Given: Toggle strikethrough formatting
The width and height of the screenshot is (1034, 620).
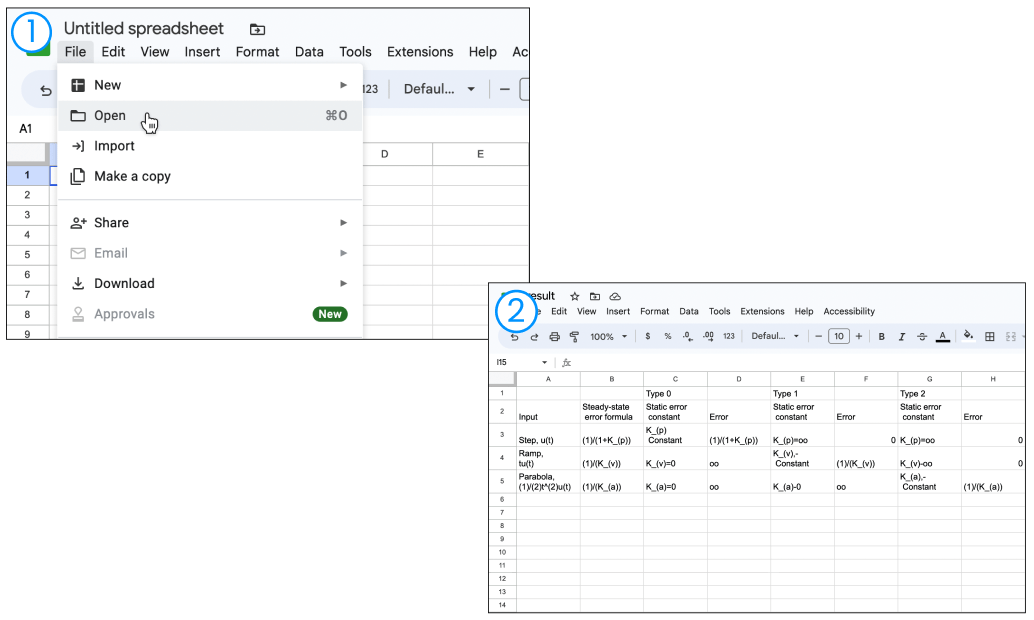Looking at the screenshot, I should click(921, 337).
